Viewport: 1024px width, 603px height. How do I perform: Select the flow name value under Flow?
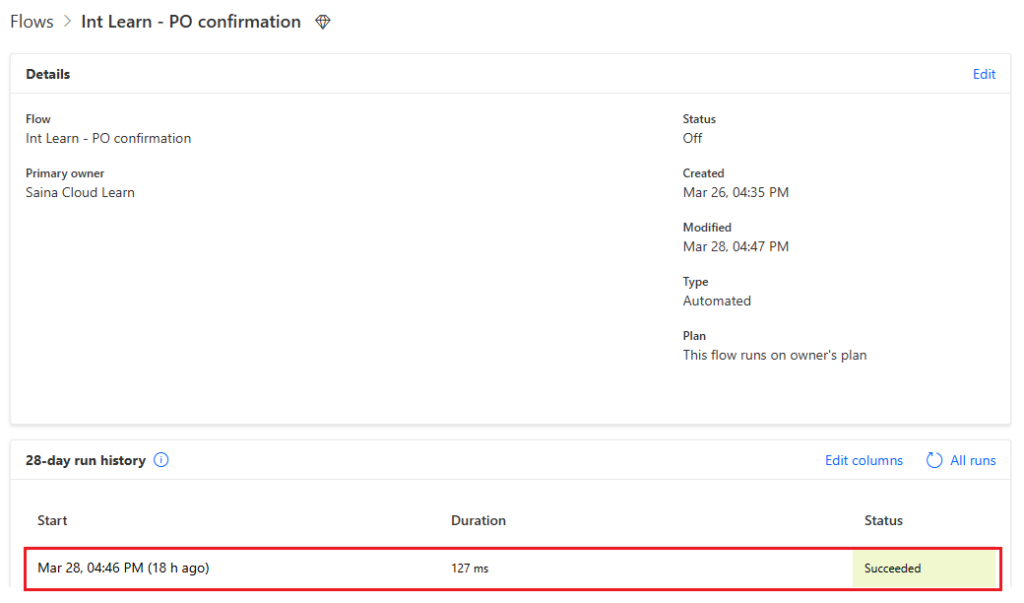pyautogui.click(x=108, y=139)
